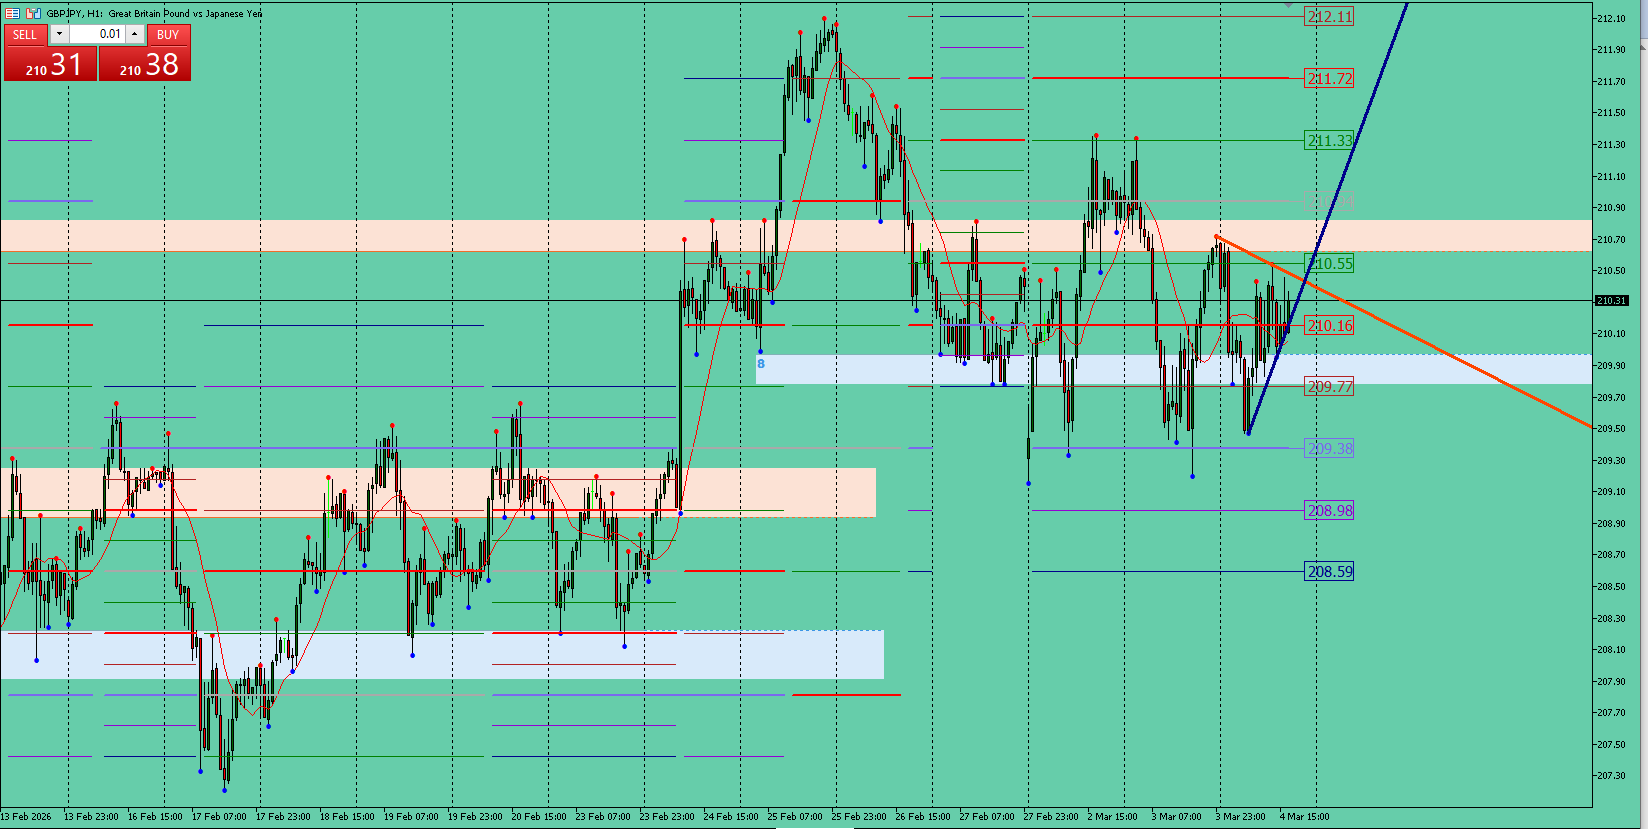Click the 210.55 green level label
Viewport: 1648px width, 829px height.
[1329, 264]
